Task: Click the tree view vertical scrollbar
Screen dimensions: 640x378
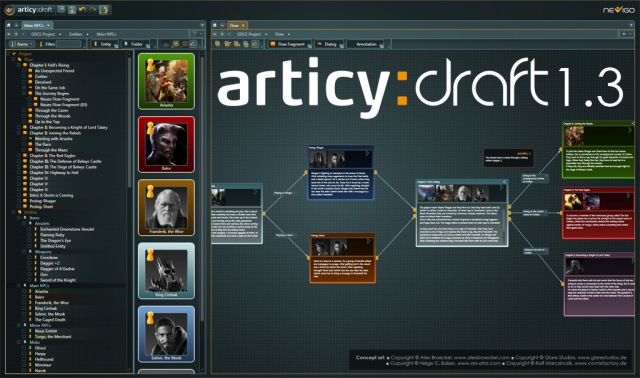Action: [x=130, y=122]
